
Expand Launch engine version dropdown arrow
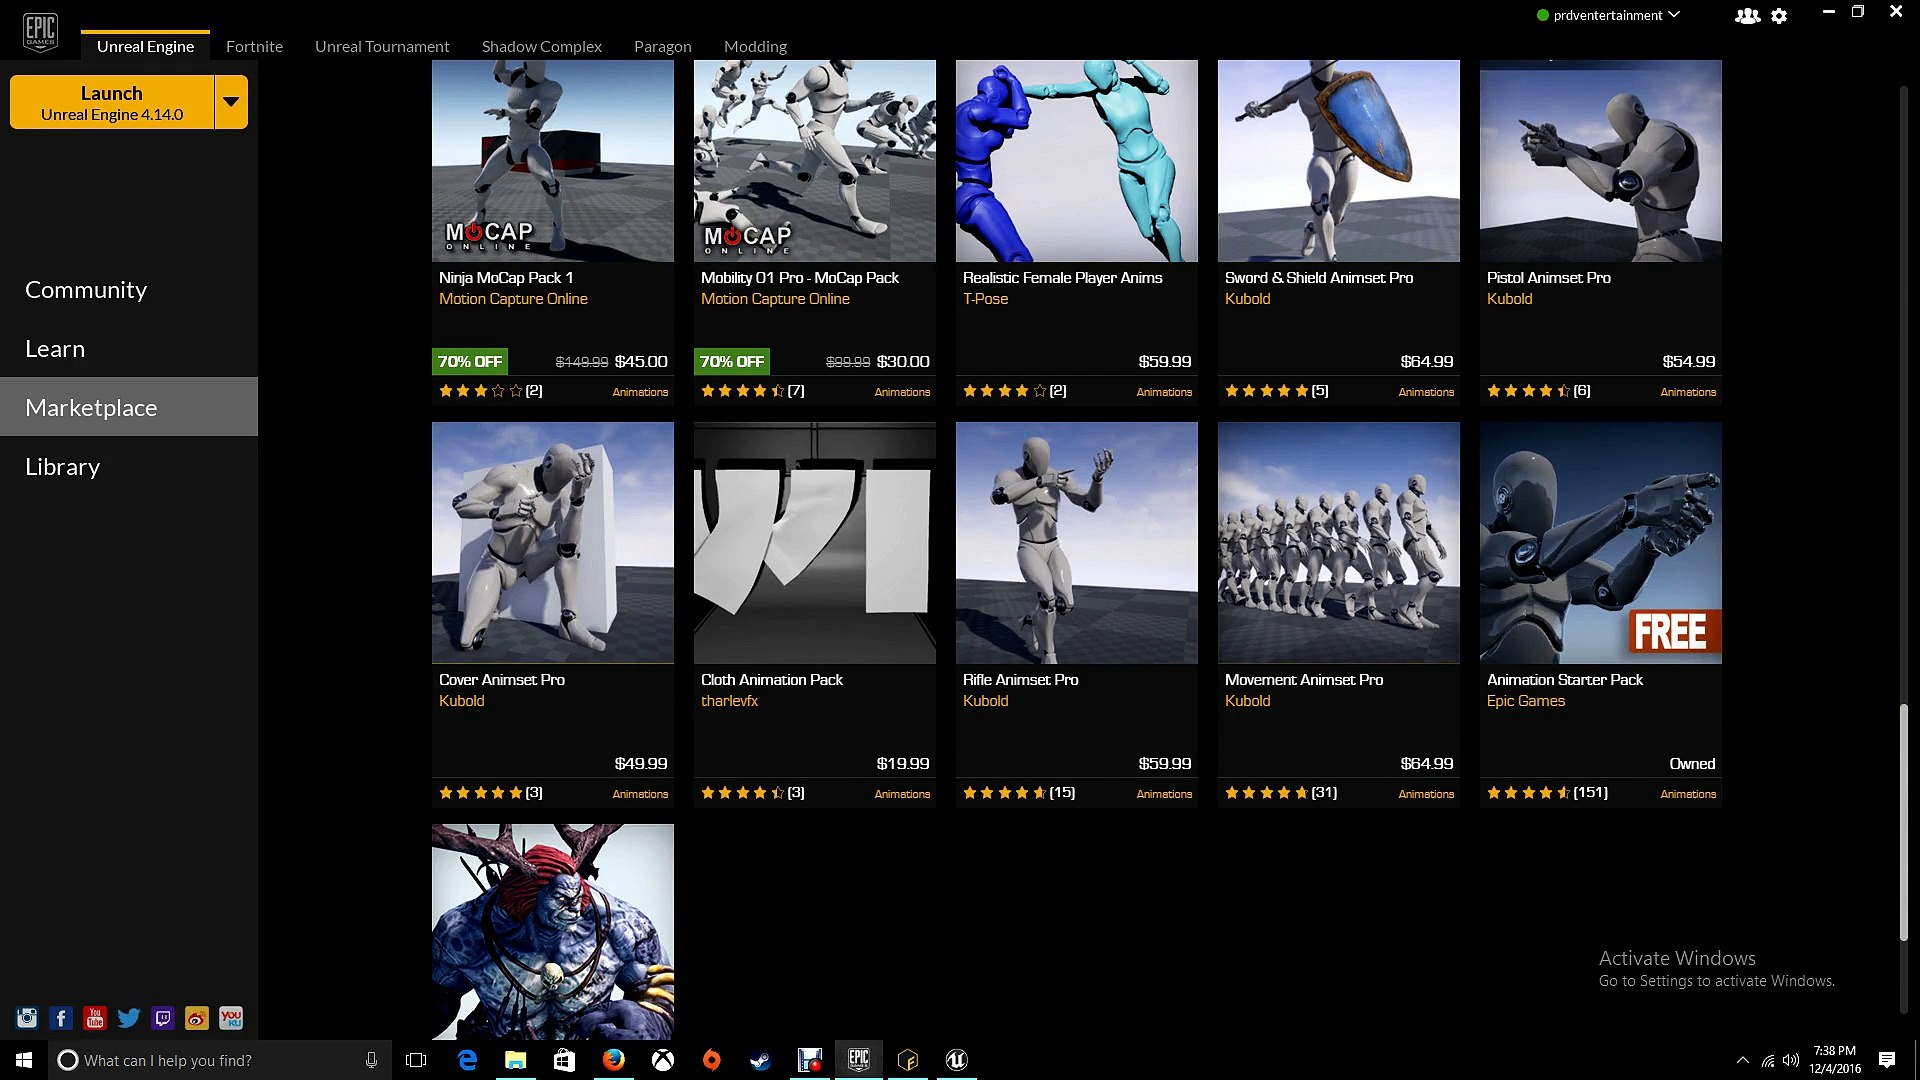tap(231, 102)
